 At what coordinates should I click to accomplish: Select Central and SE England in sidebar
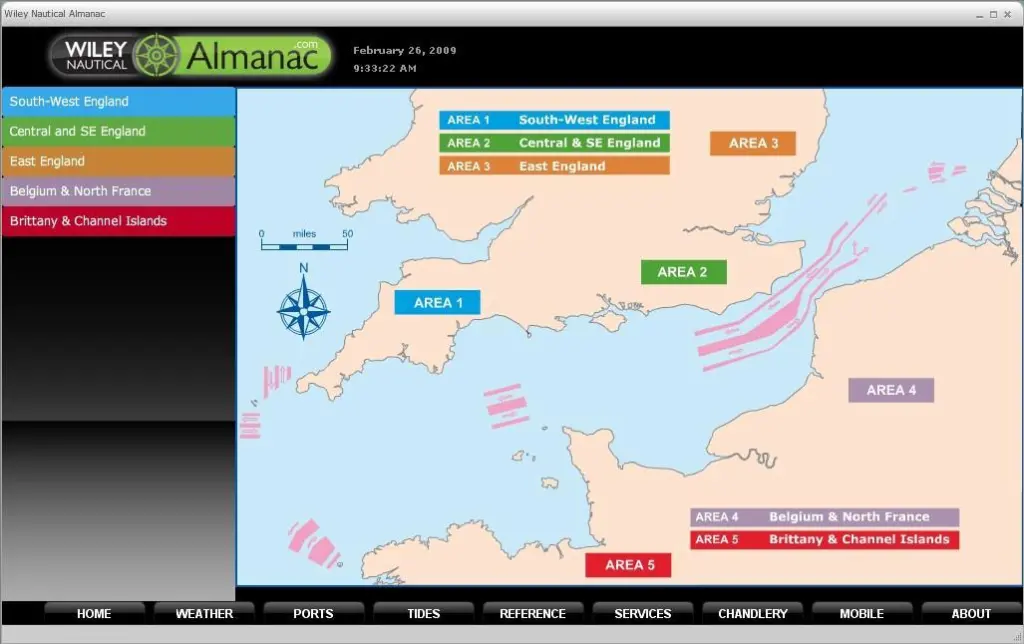(118, 131)
